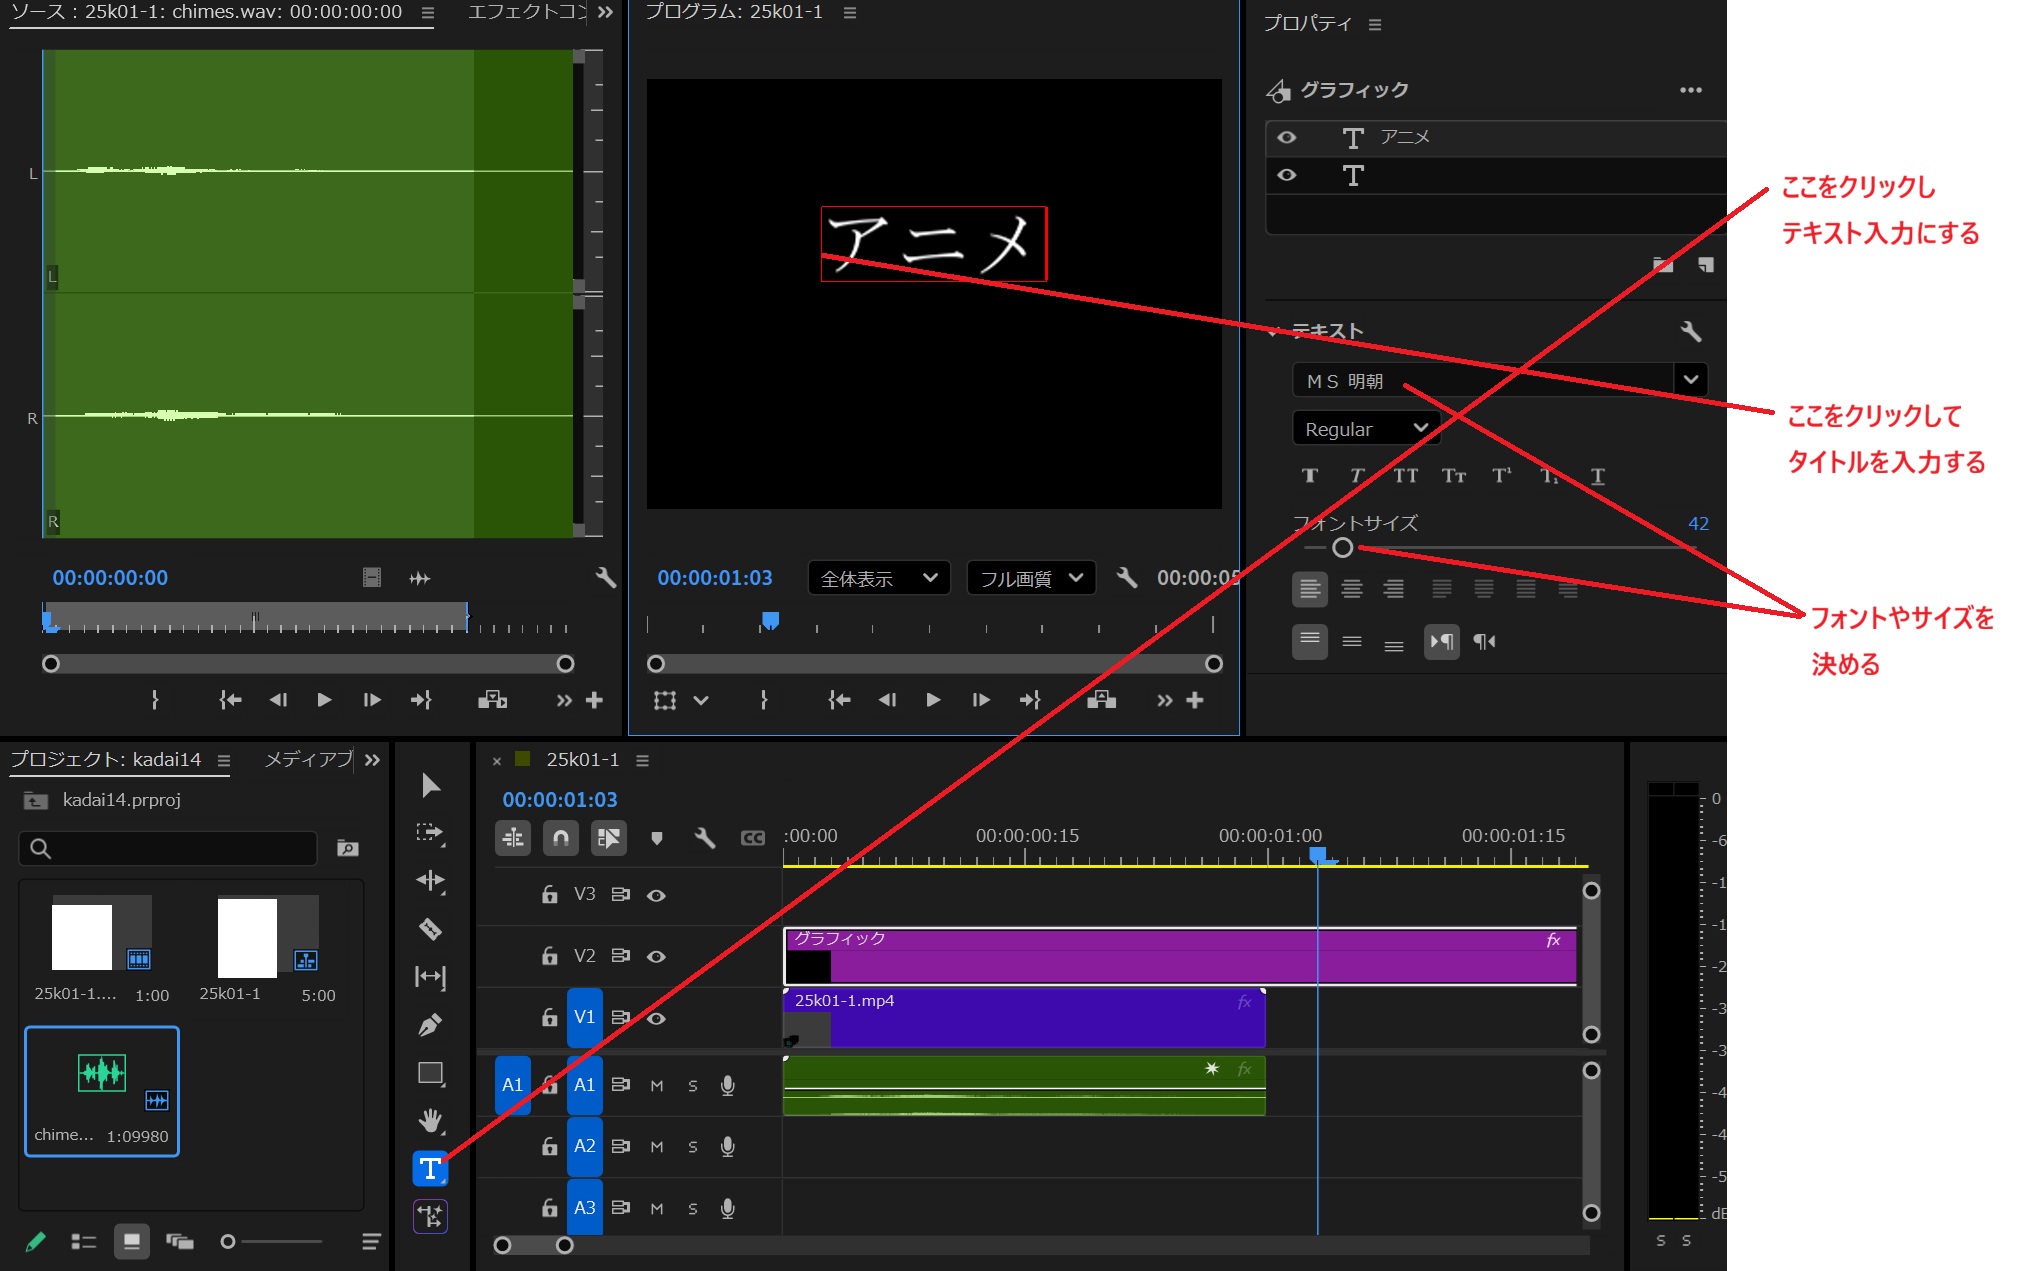Click the Ripple Edit tool

(430, 881)
